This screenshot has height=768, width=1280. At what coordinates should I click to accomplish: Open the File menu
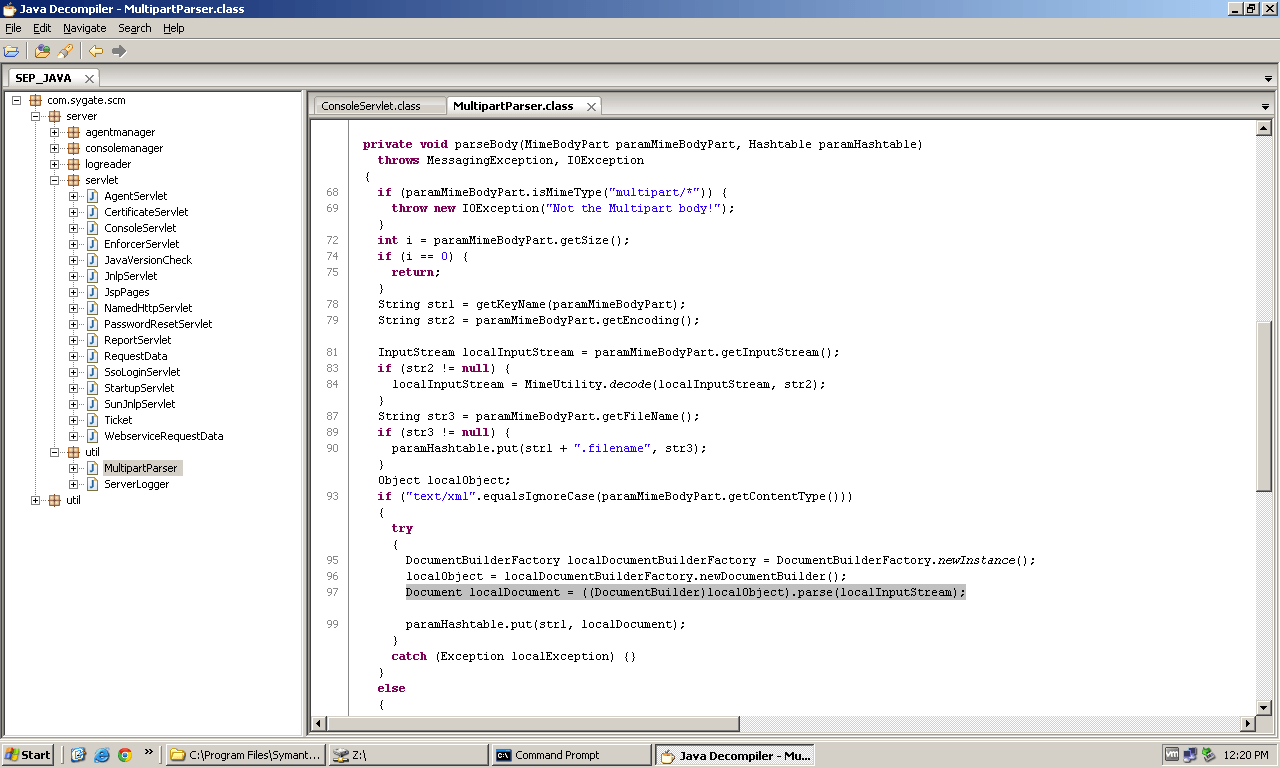coord(13,28)
